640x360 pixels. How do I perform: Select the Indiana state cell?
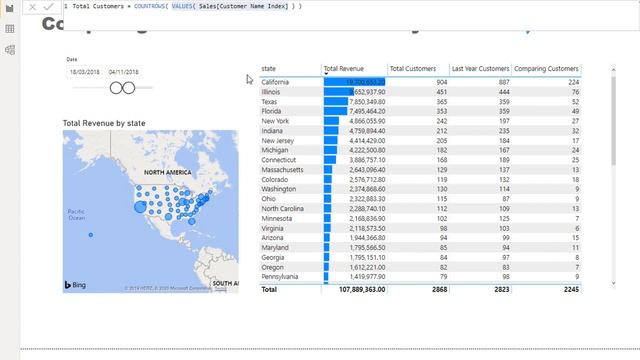272,131
